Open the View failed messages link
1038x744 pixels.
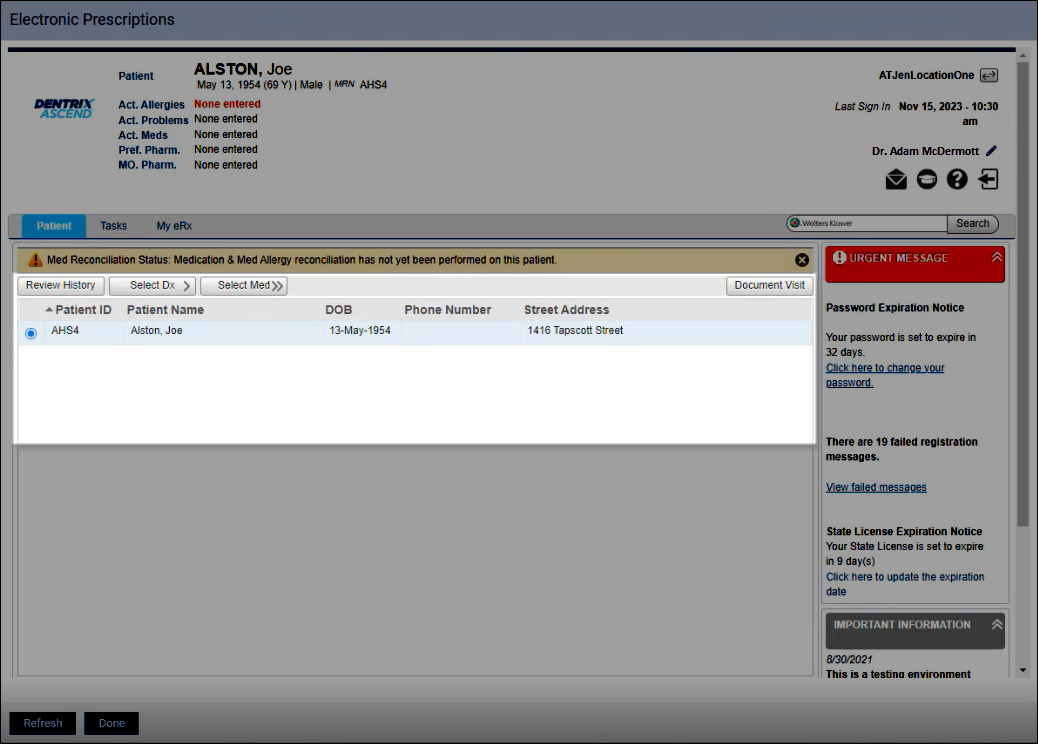876,488
